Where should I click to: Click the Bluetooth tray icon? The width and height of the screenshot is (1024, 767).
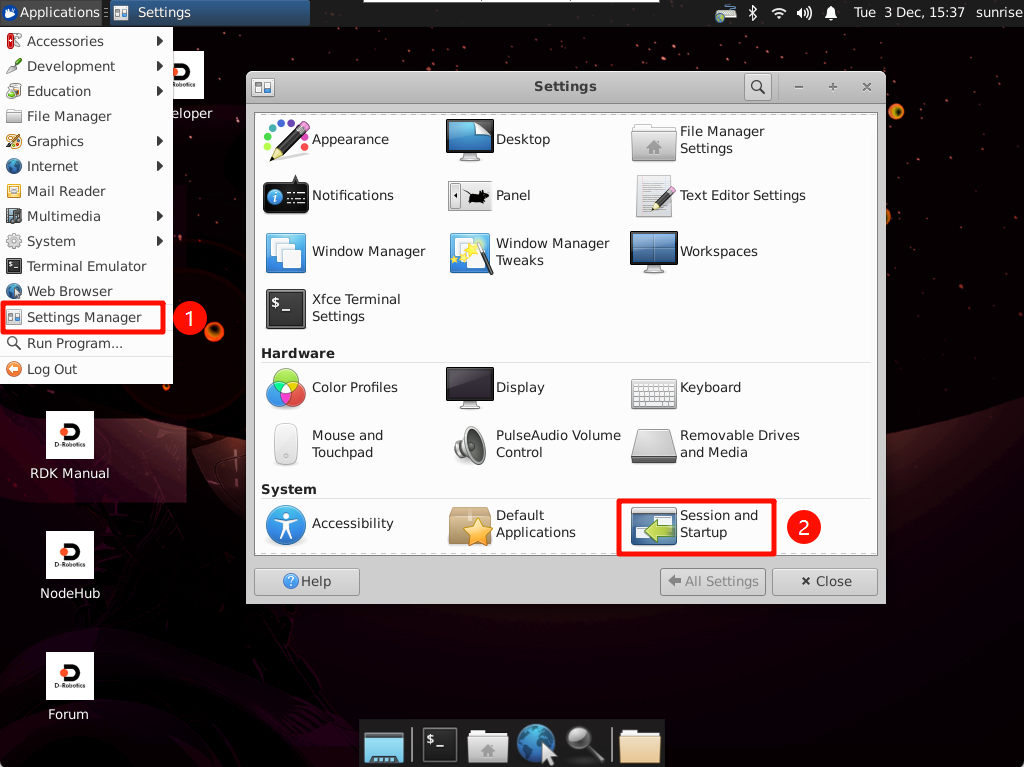coord(752,12)
